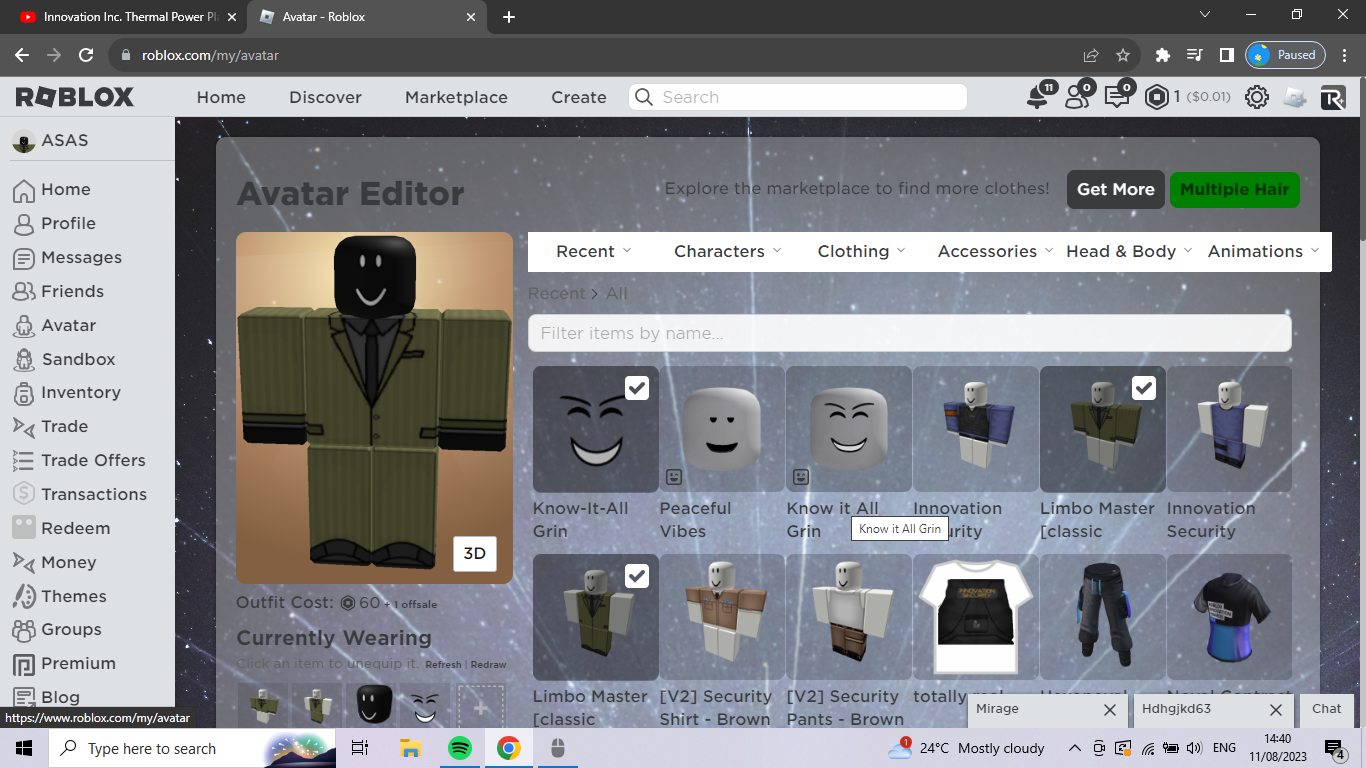This screenshot has height=768, width=1366.
Task: Open Marketplace in top nav
Action: point(456,97)
